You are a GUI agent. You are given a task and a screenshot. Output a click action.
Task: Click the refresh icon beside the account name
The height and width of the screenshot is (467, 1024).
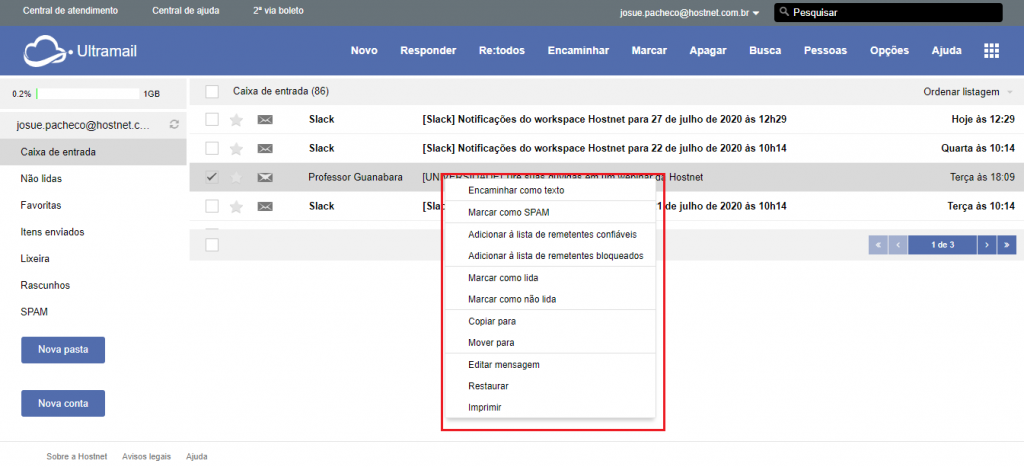(x=175, y=125)
